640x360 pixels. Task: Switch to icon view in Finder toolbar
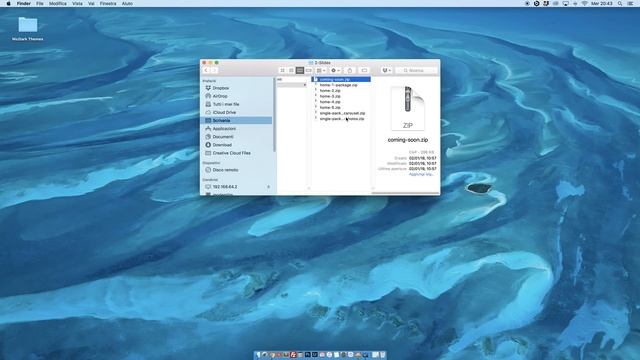pos(282,71)
